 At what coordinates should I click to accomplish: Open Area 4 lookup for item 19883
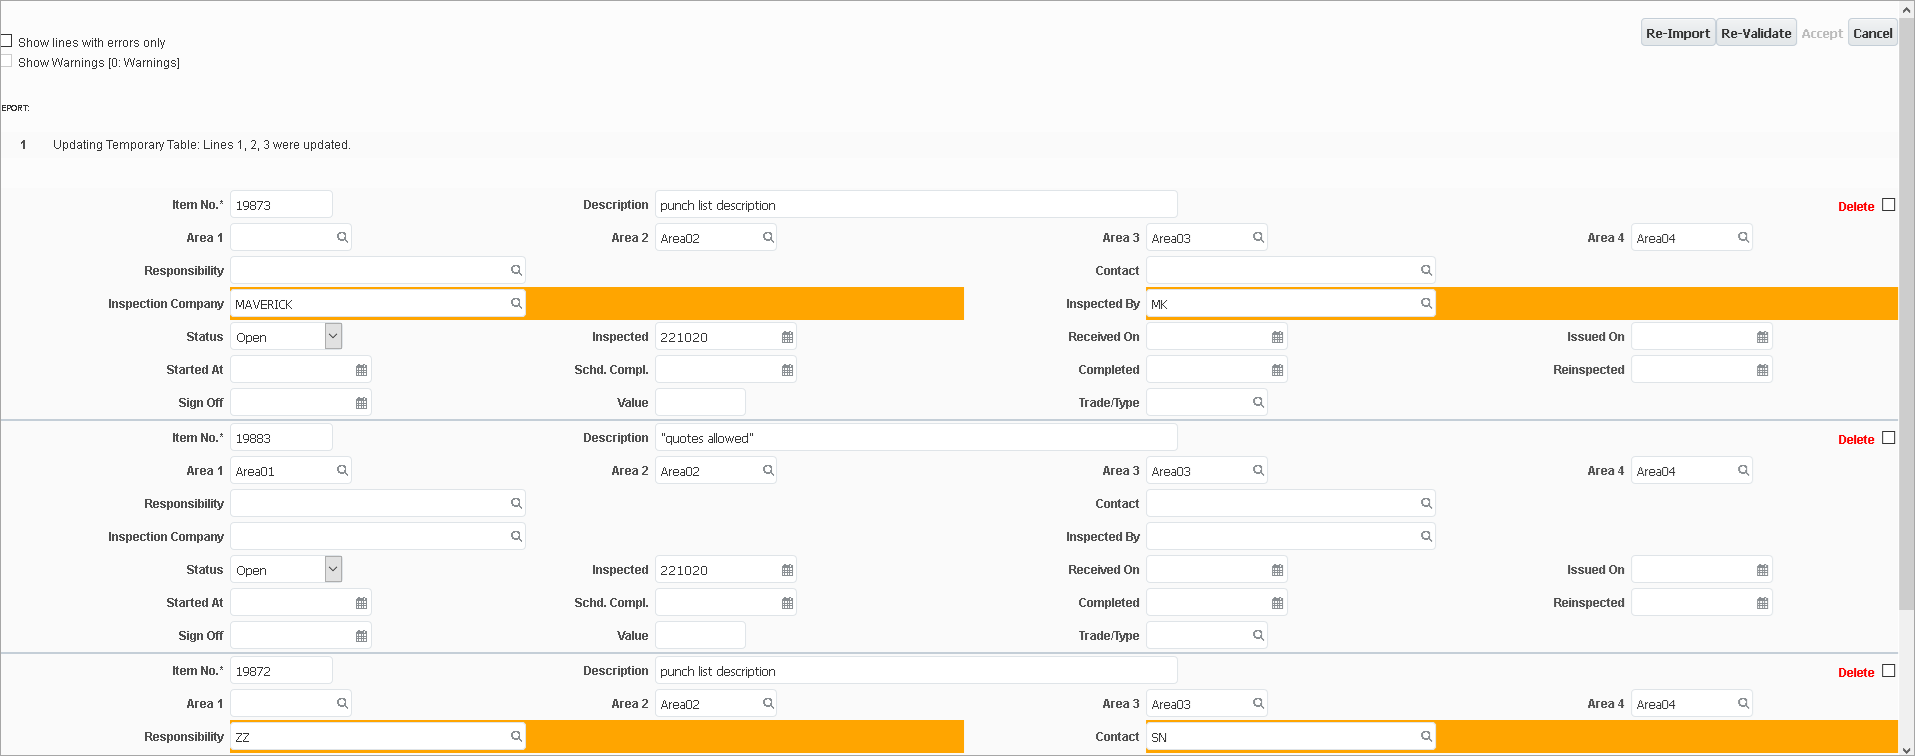[x=1743, y=470]
